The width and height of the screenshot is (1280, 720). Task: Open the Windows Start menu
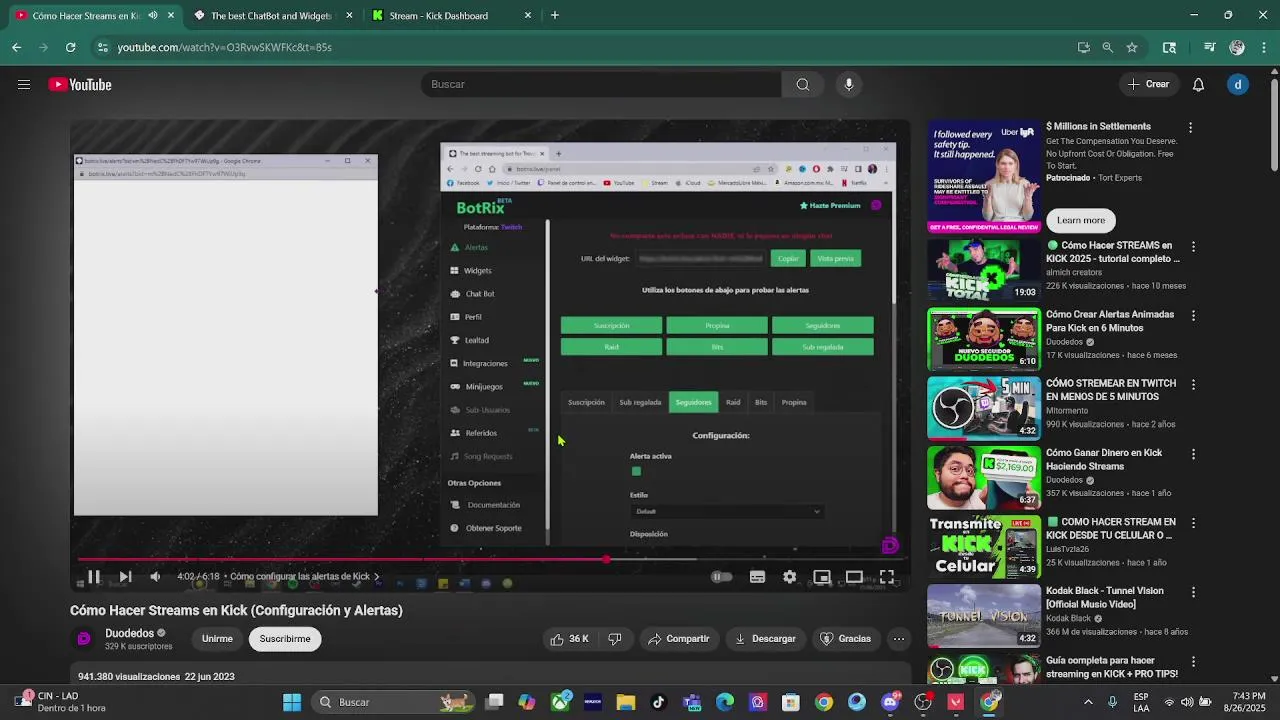point(292,702)
